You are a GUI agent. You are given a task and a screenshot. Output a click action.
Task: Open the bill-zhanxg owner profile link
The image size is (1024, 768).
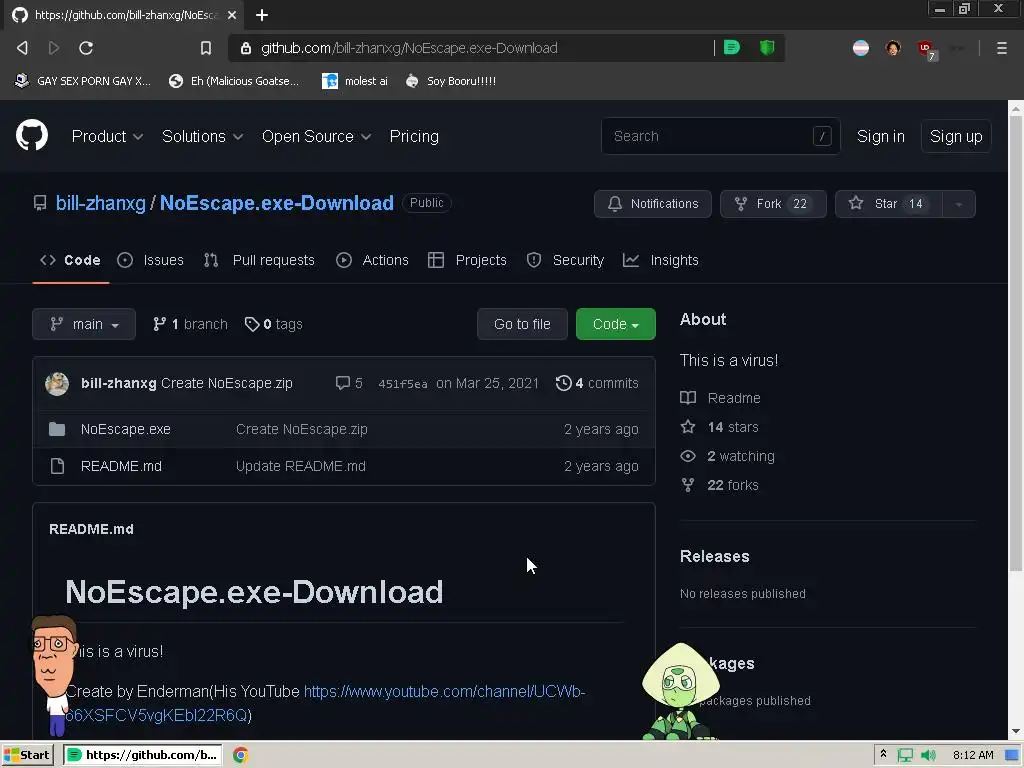point(101,203)
